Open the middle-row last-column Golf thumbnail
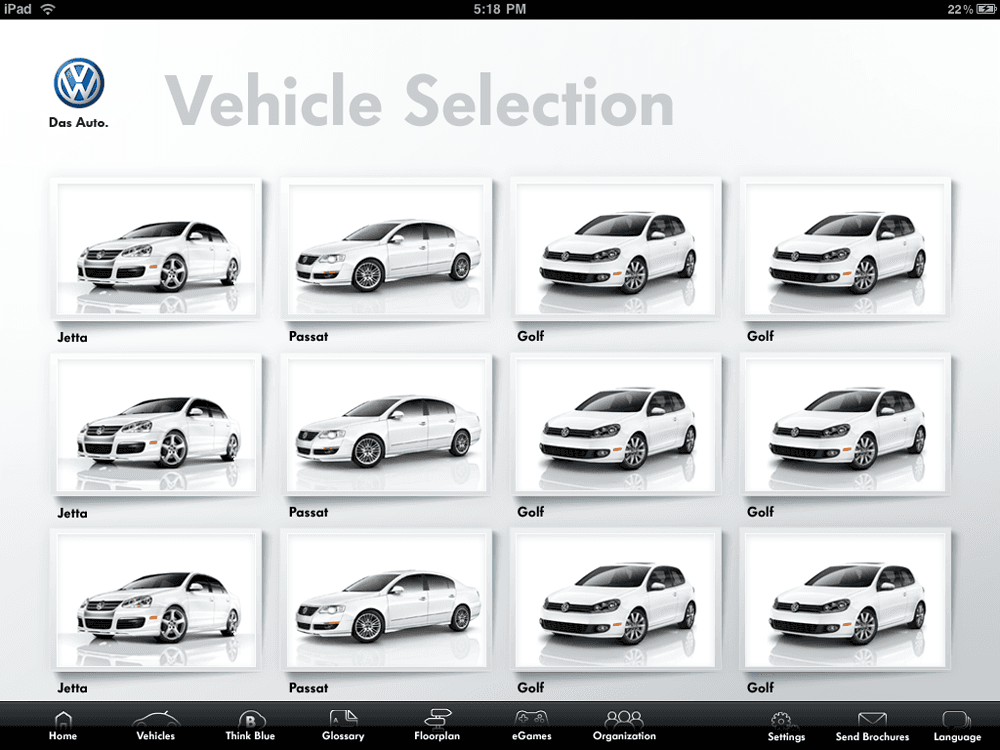Image resolution: width=1000 pixels, height=750 pixels. click(846, 424)
